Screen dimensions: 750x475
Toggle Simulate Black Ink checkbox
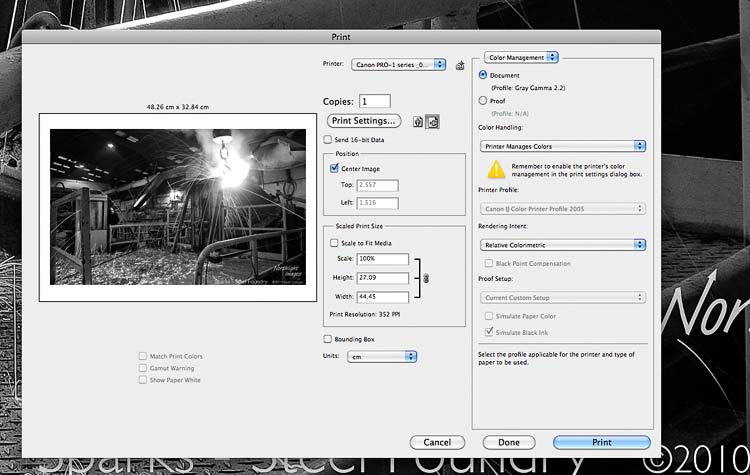click(x=488, y=331)
